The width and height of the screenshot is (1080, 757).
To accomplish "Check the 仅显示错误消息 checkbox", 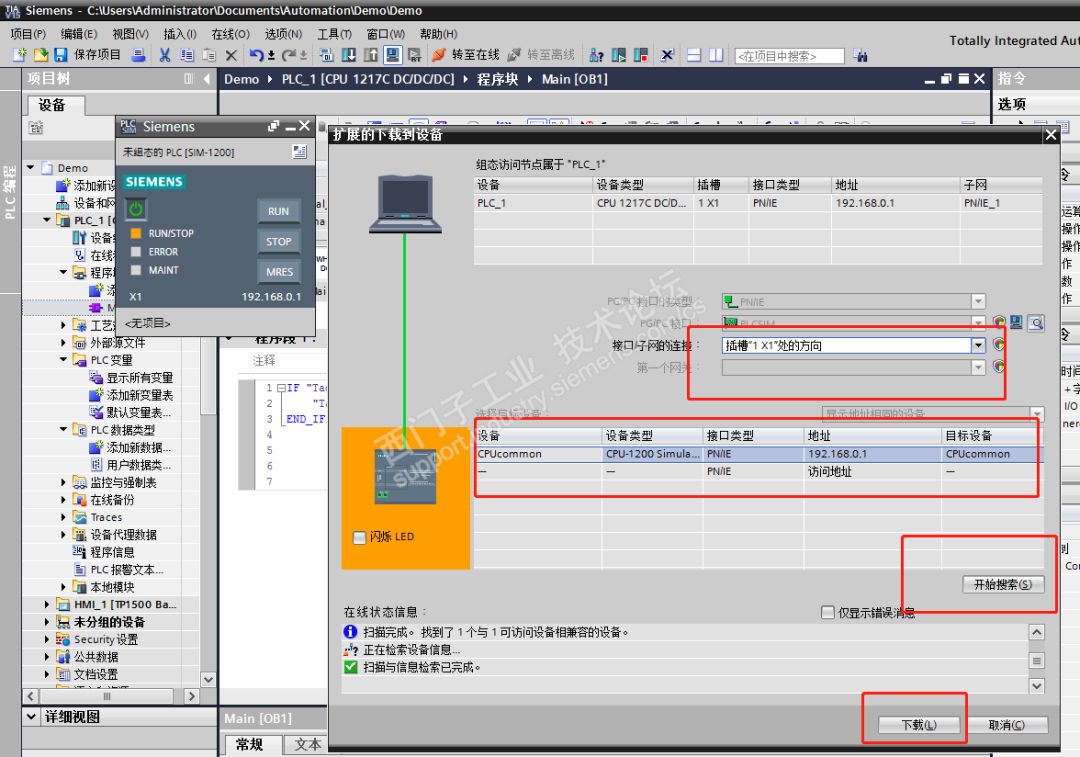I will coord(828,612).
